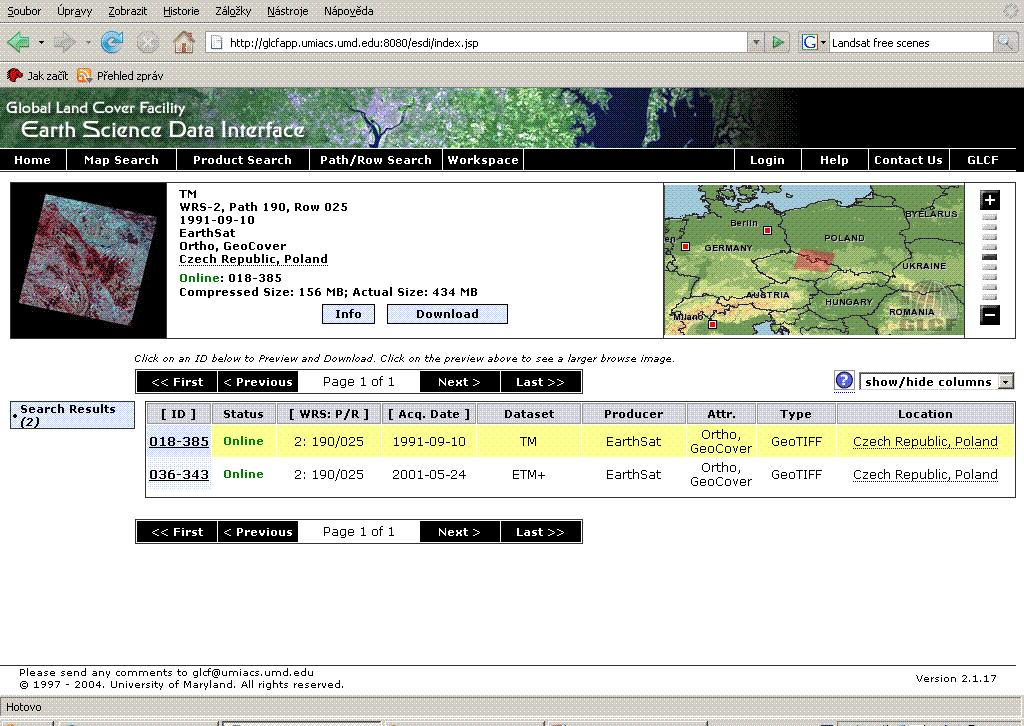Click the map zoom level slider bars
This screenshot has height=726, width=1024.
click(x=990, y=257)
